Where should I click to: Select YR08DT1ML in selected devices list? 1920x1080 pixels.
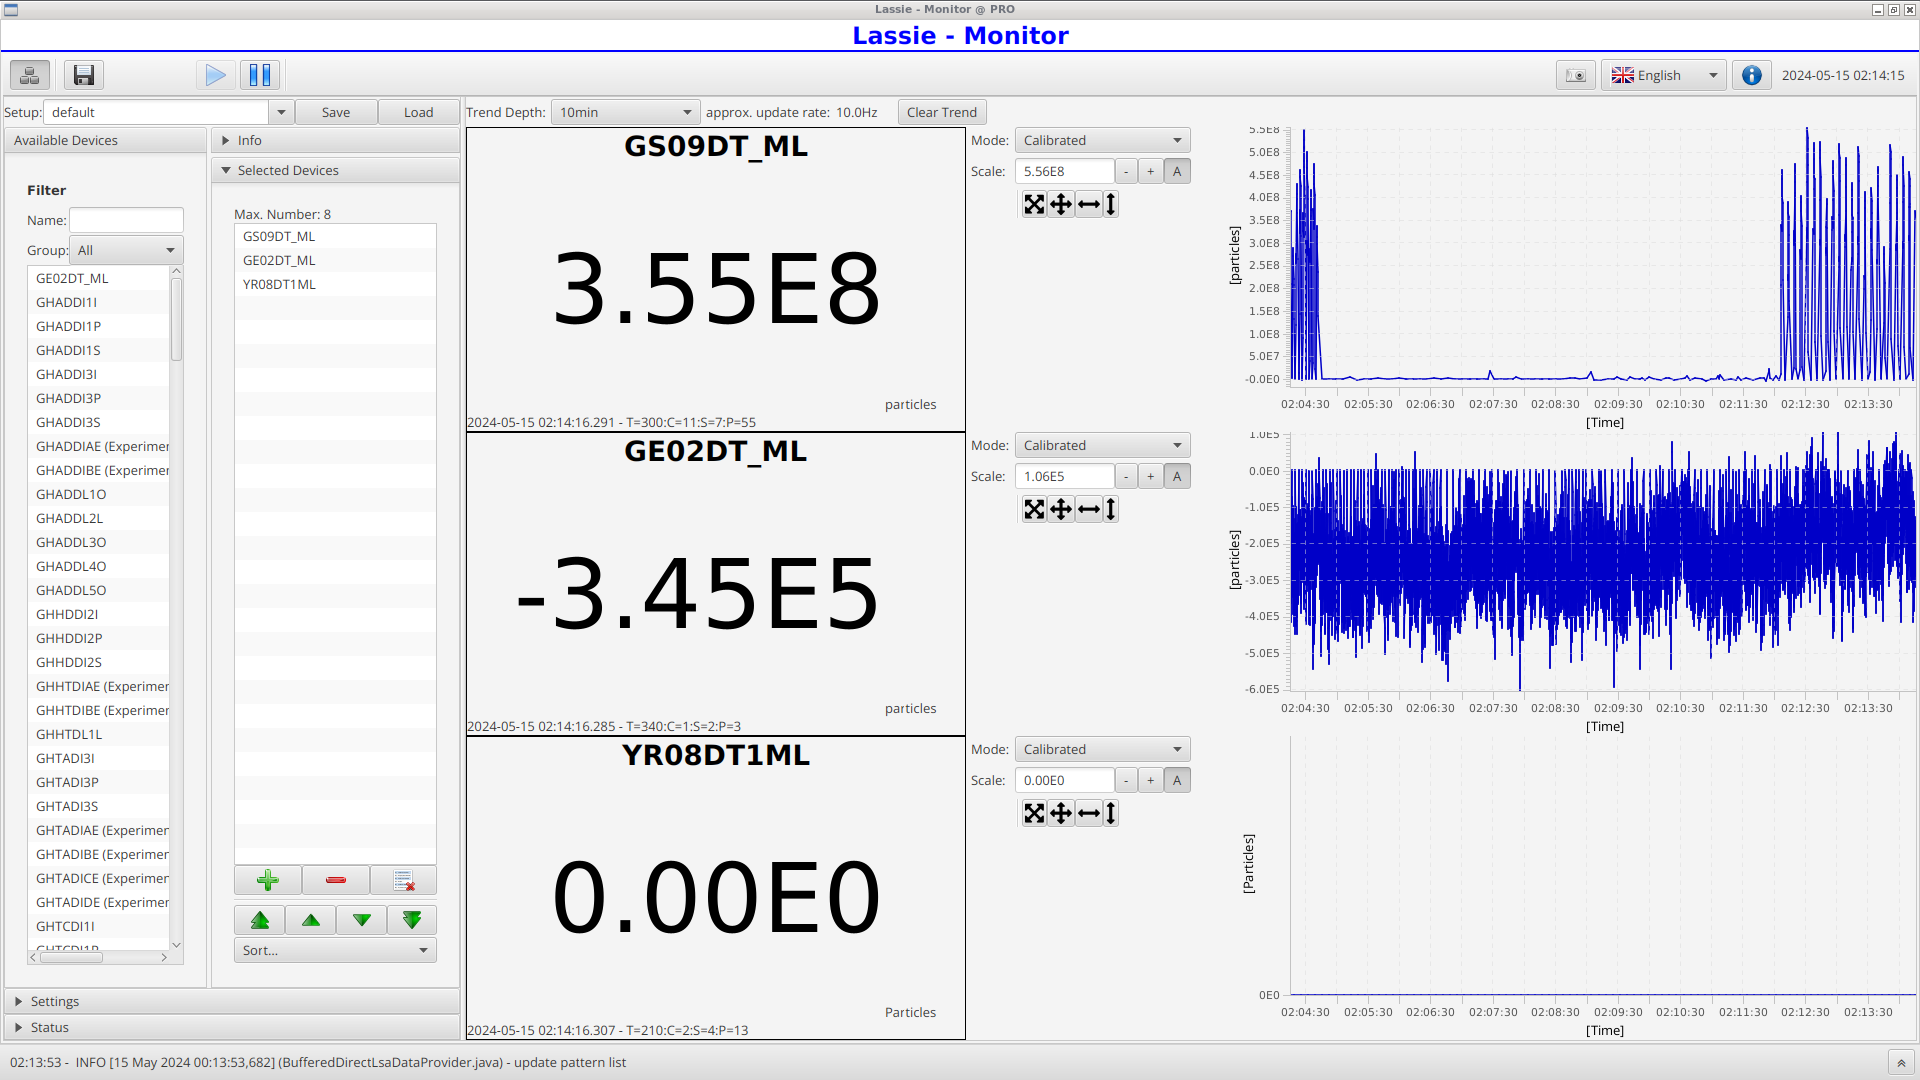click(335, 284)
